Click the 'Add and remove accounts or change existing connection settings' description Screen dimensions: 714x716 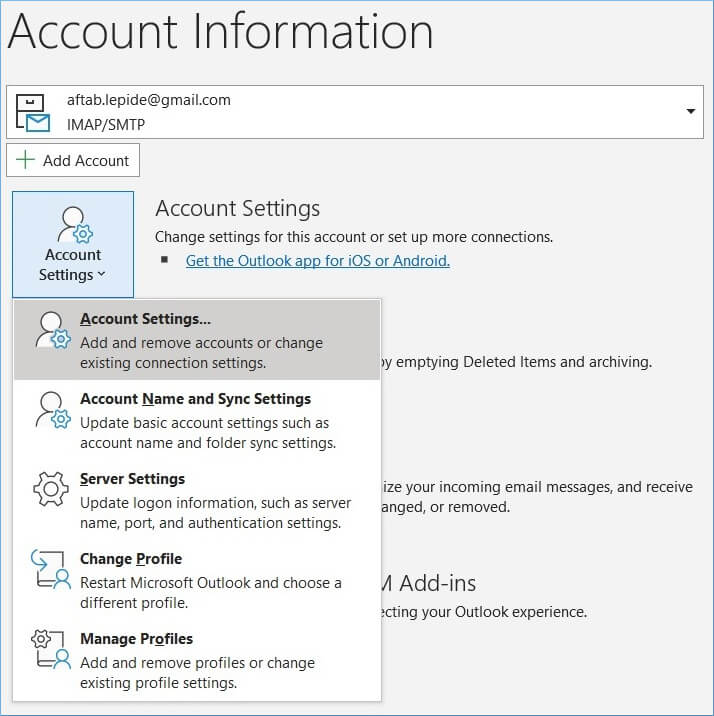201,353
